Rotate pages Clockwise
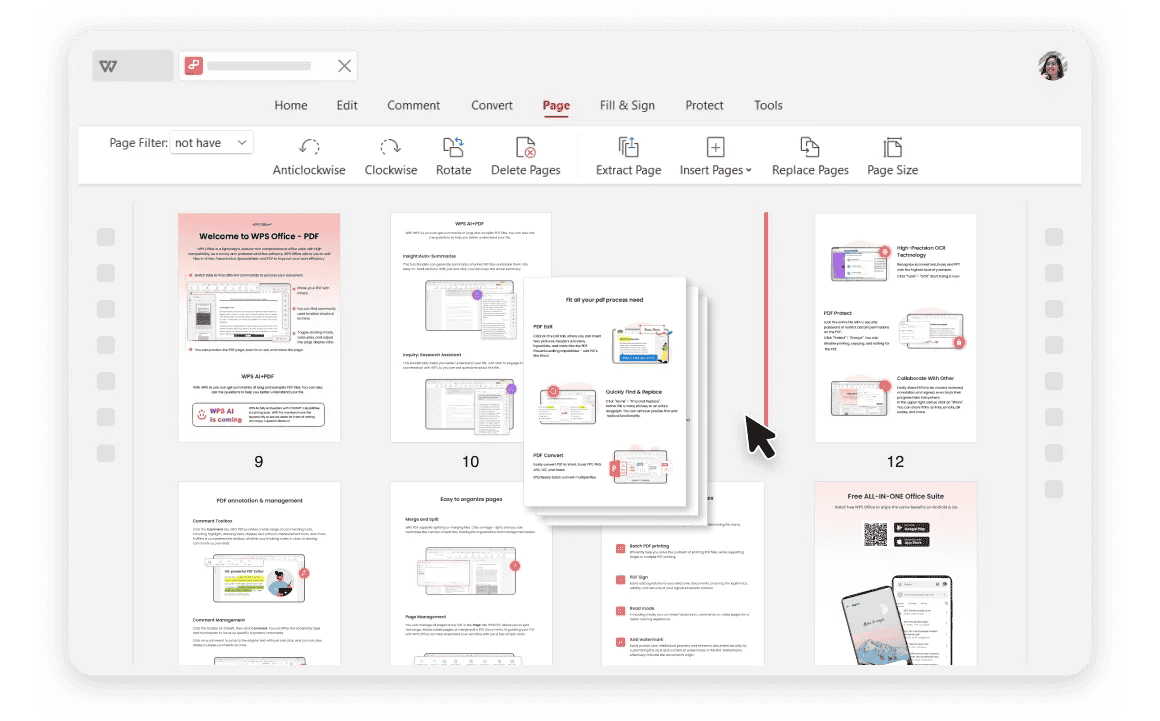 pyautogui.click(x=391, y=157)
